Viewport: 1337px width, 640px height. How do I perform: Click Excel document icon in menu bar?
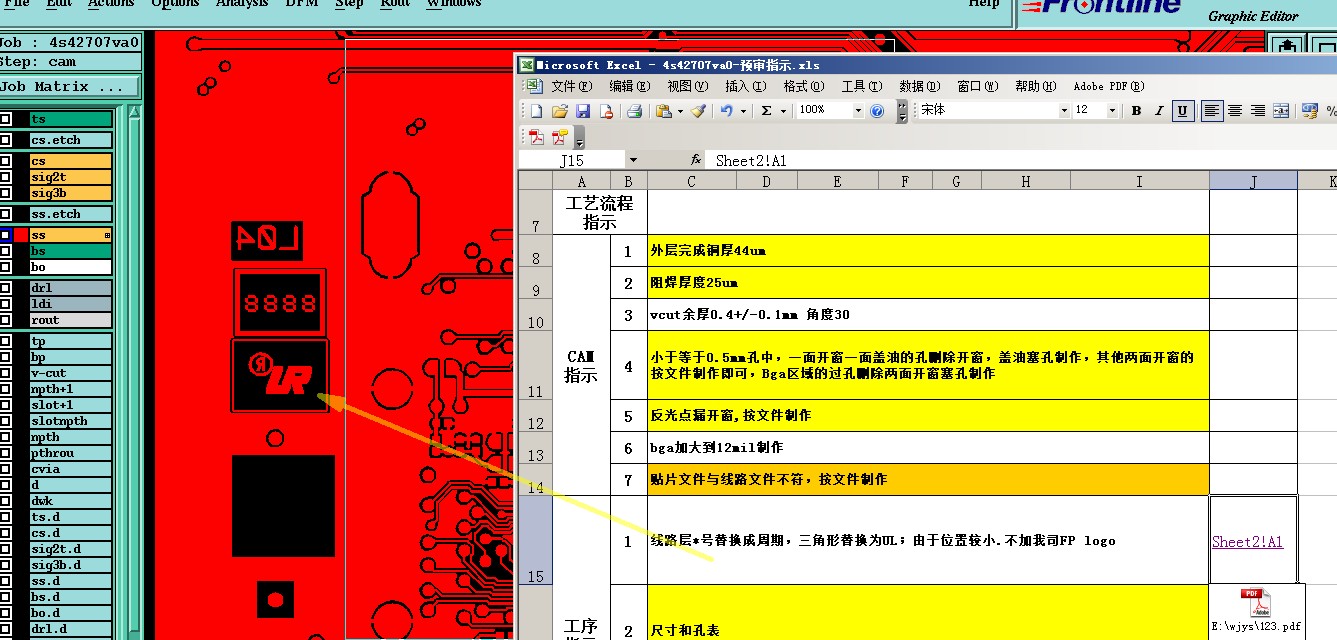(536, 86)
